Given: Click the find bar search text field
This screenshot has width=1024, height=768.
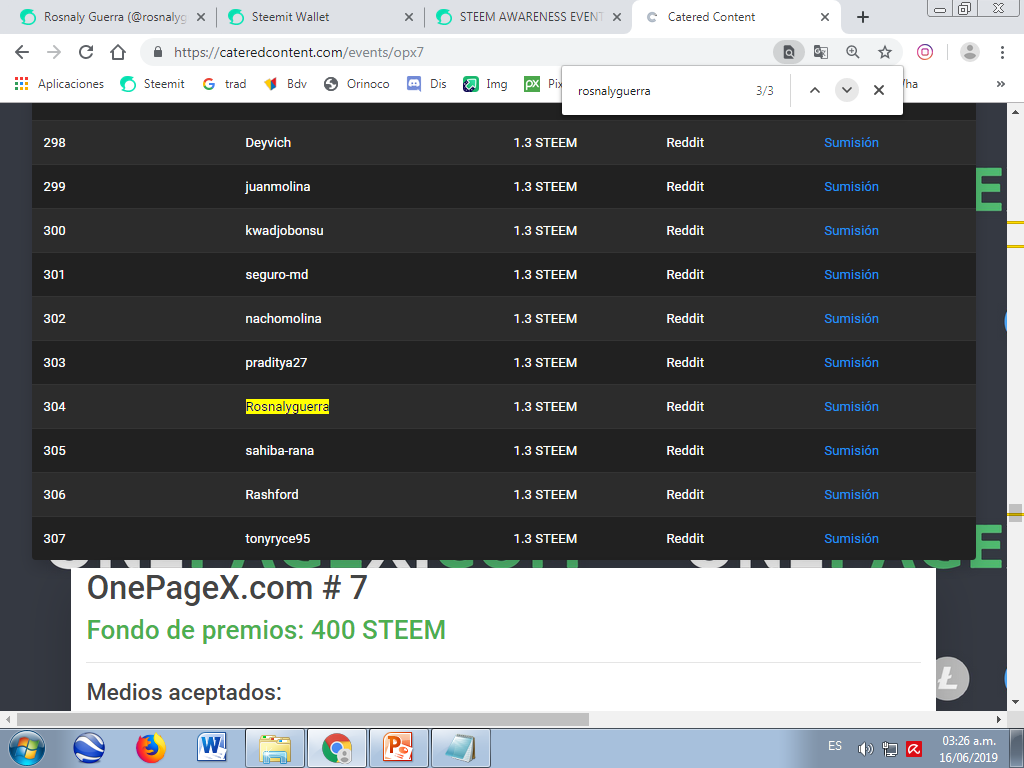Looking at the screenshot, I should 660,91.
